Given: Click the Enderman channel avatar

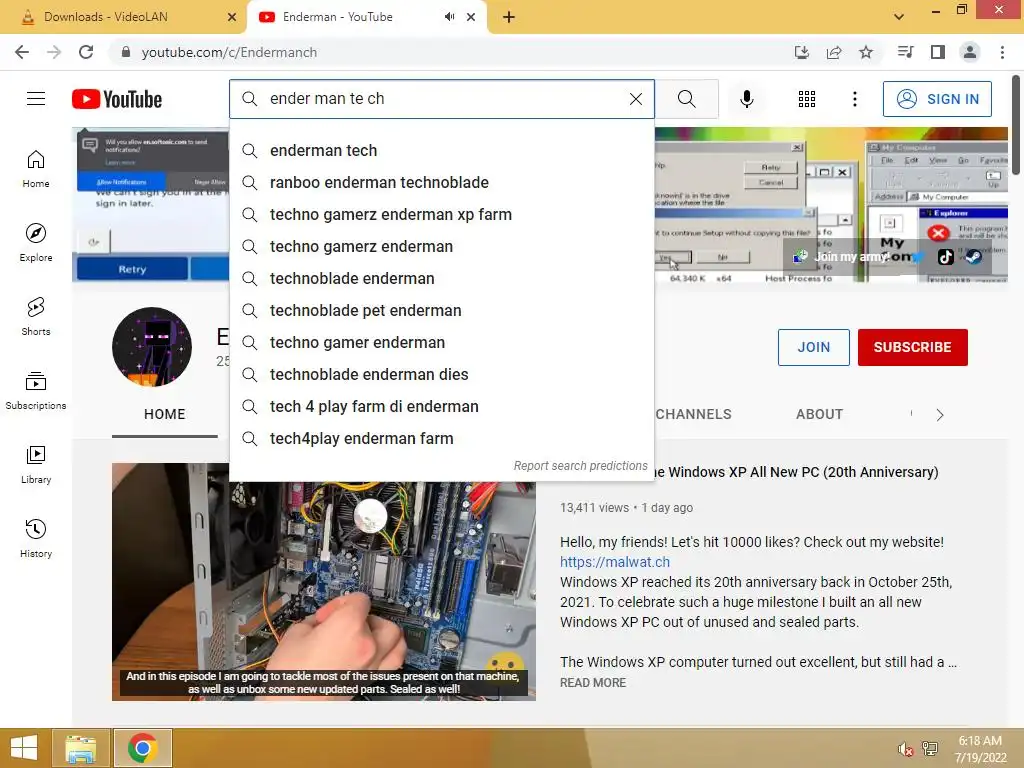Looking at the screenshot, I should [152, 347].
